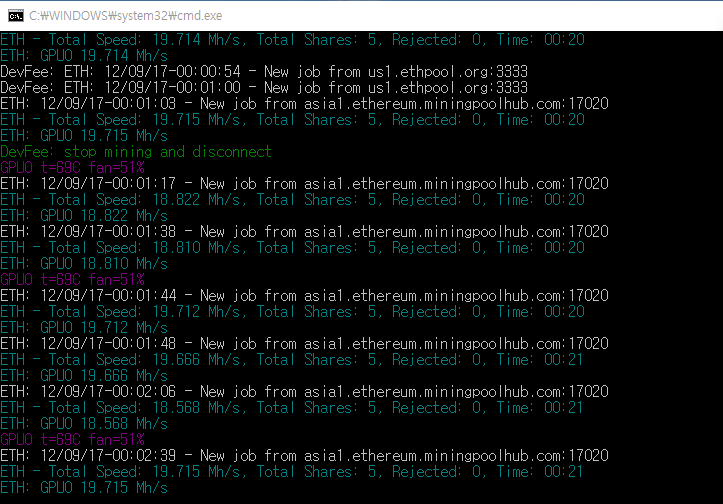Image resolution: width=723 pixels, height=504 pixels.
Task: Click the Total Speed 18.568 Mh/s line
Action: [x=292, y=408]
